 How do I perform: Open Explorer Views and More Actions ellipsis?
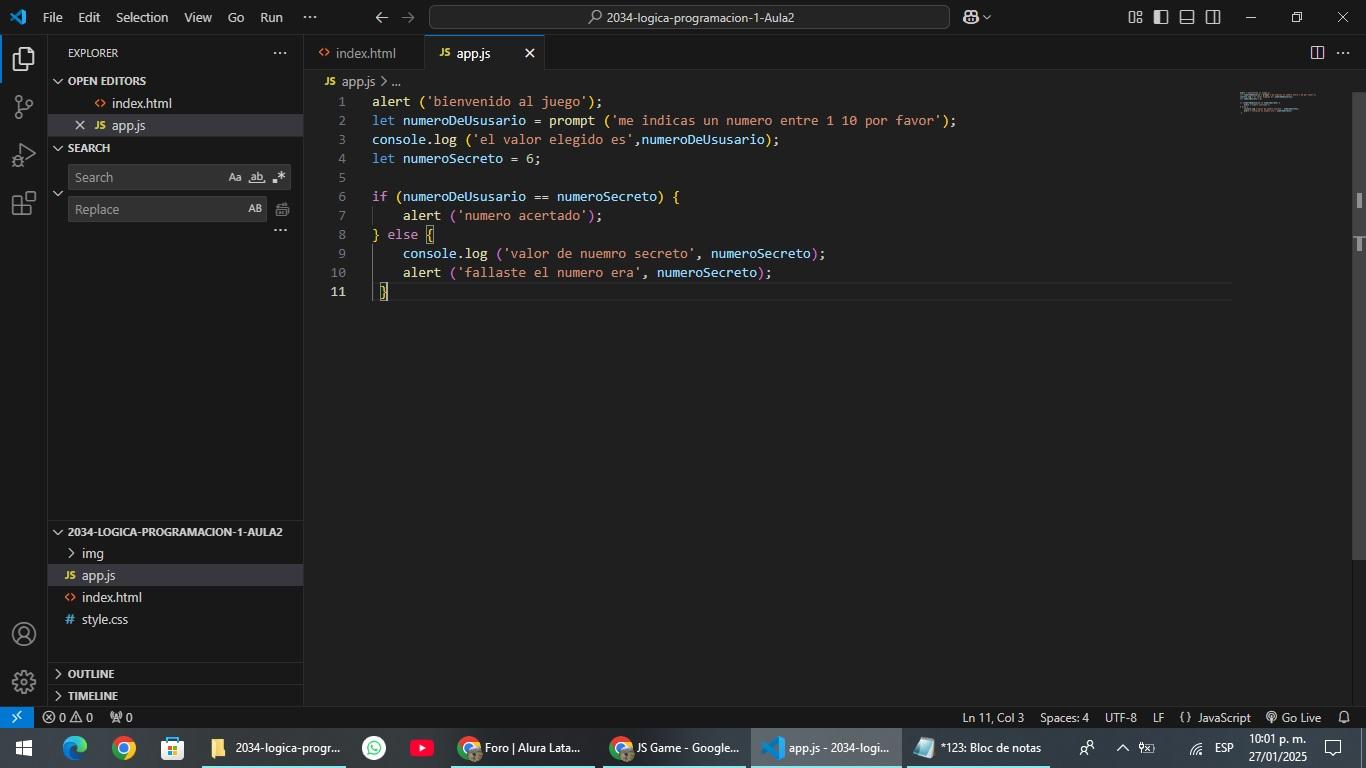(x=280, y=53)
